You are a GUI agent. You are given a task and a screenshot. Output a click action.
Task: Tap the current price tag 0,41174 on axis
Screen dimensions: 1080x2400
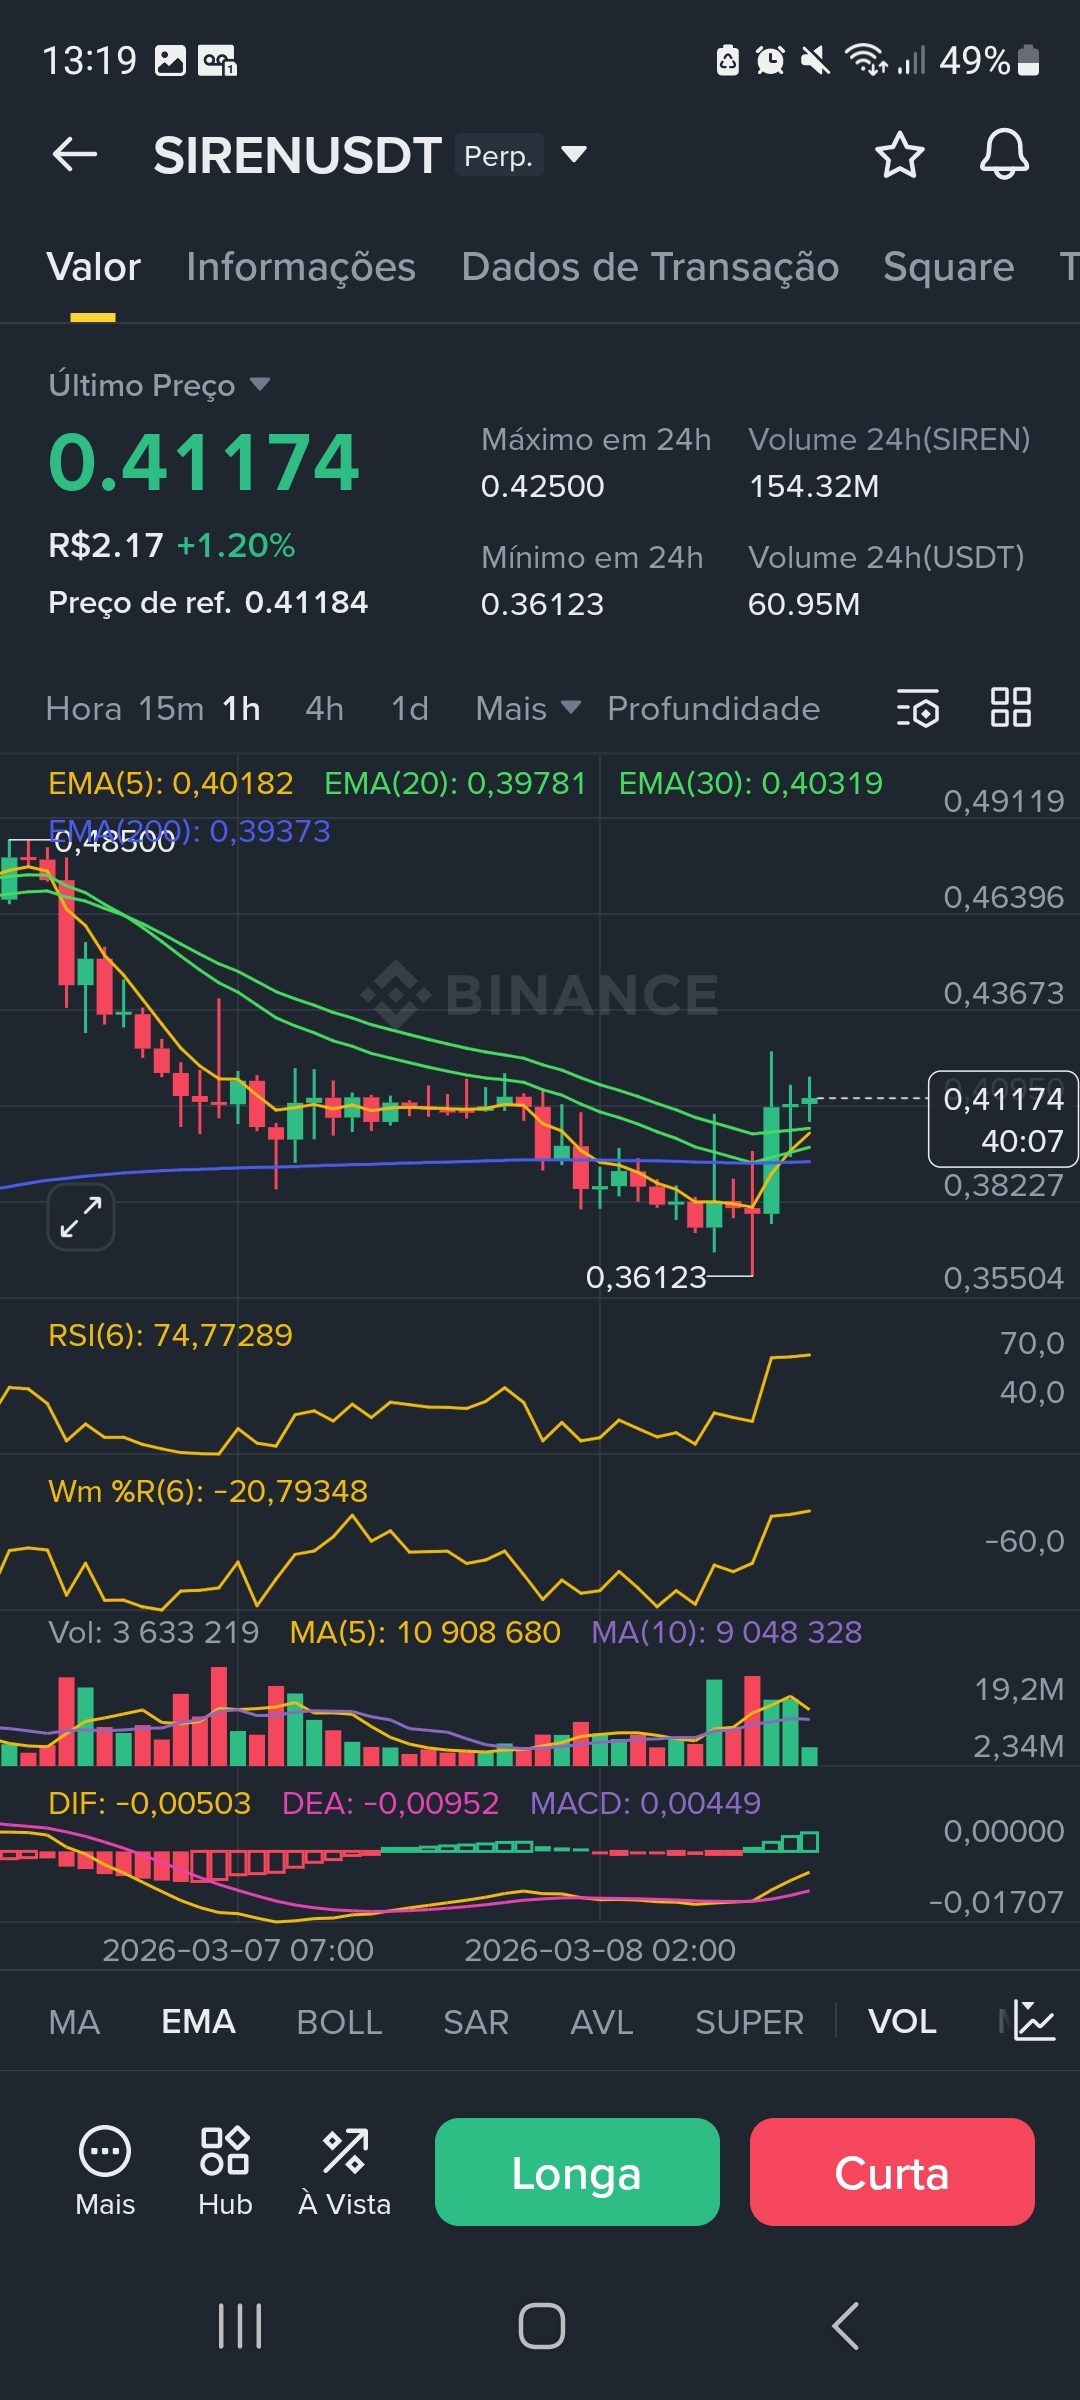pyautogui.click(x=1003, y=1119)
